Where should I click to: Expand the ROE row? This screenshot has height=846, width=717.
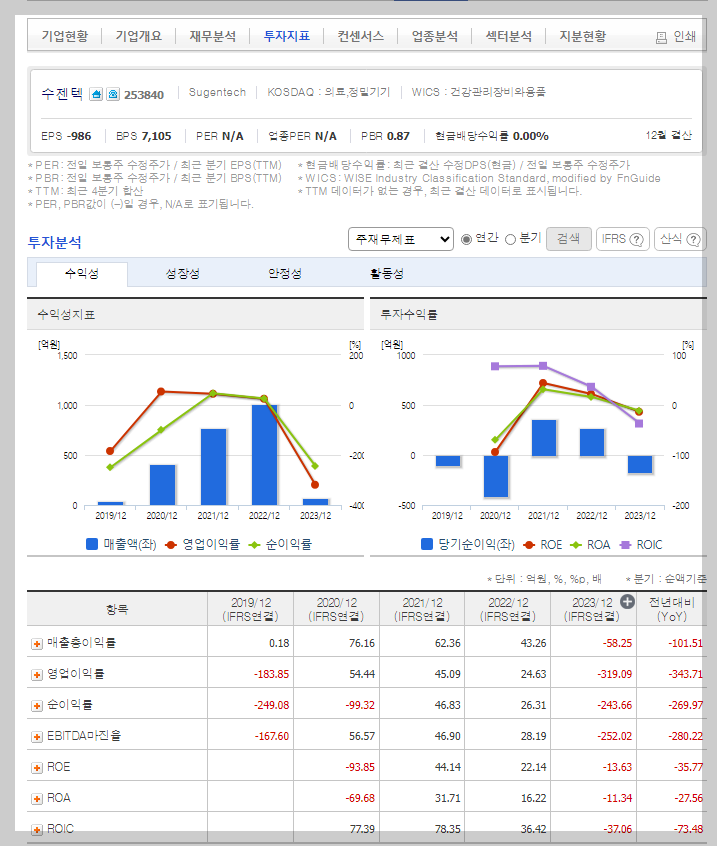[x=37, y=768]
